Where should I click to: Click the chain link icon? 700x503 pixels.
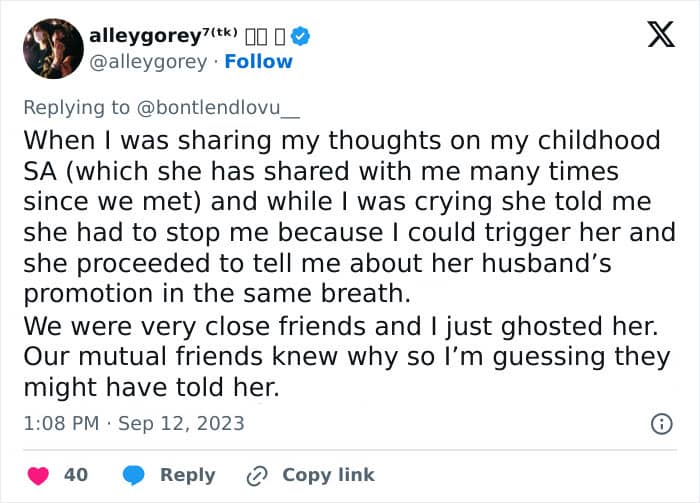[257, 476]
